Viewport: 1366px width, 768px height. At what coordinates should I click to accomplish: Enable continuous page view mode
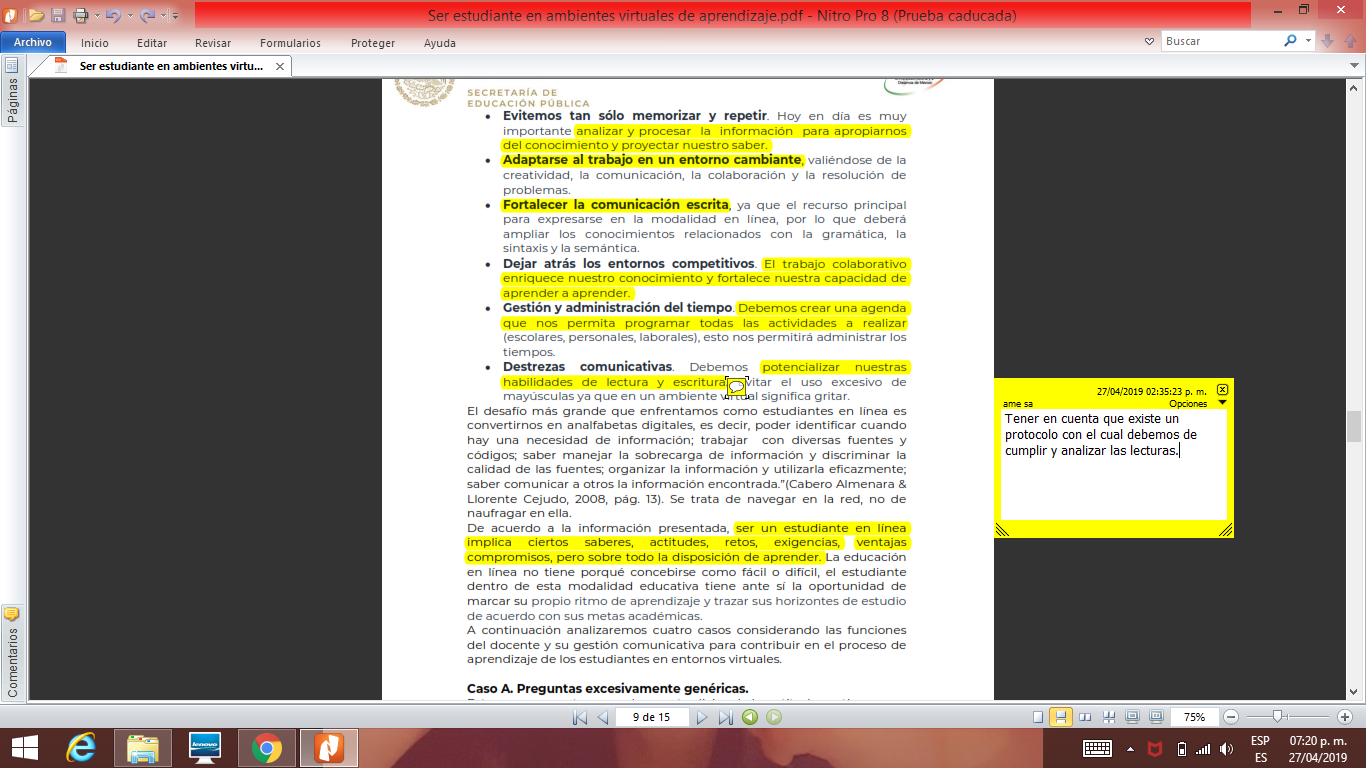pyautogui.click(x=1061, y=717)
